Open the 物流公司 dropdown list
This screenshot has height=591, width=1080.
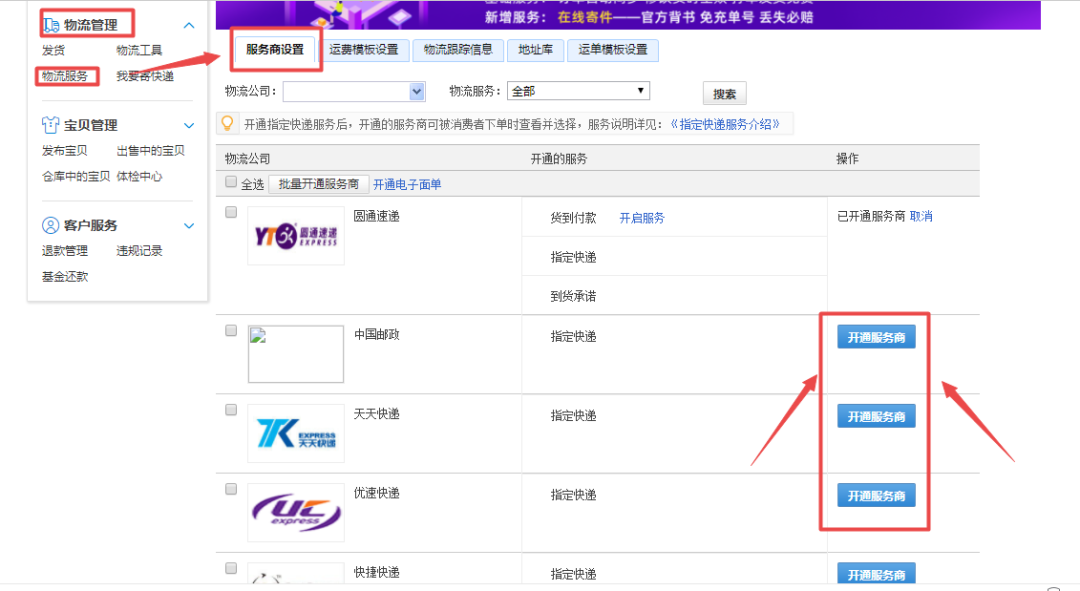tap(417, 92)
